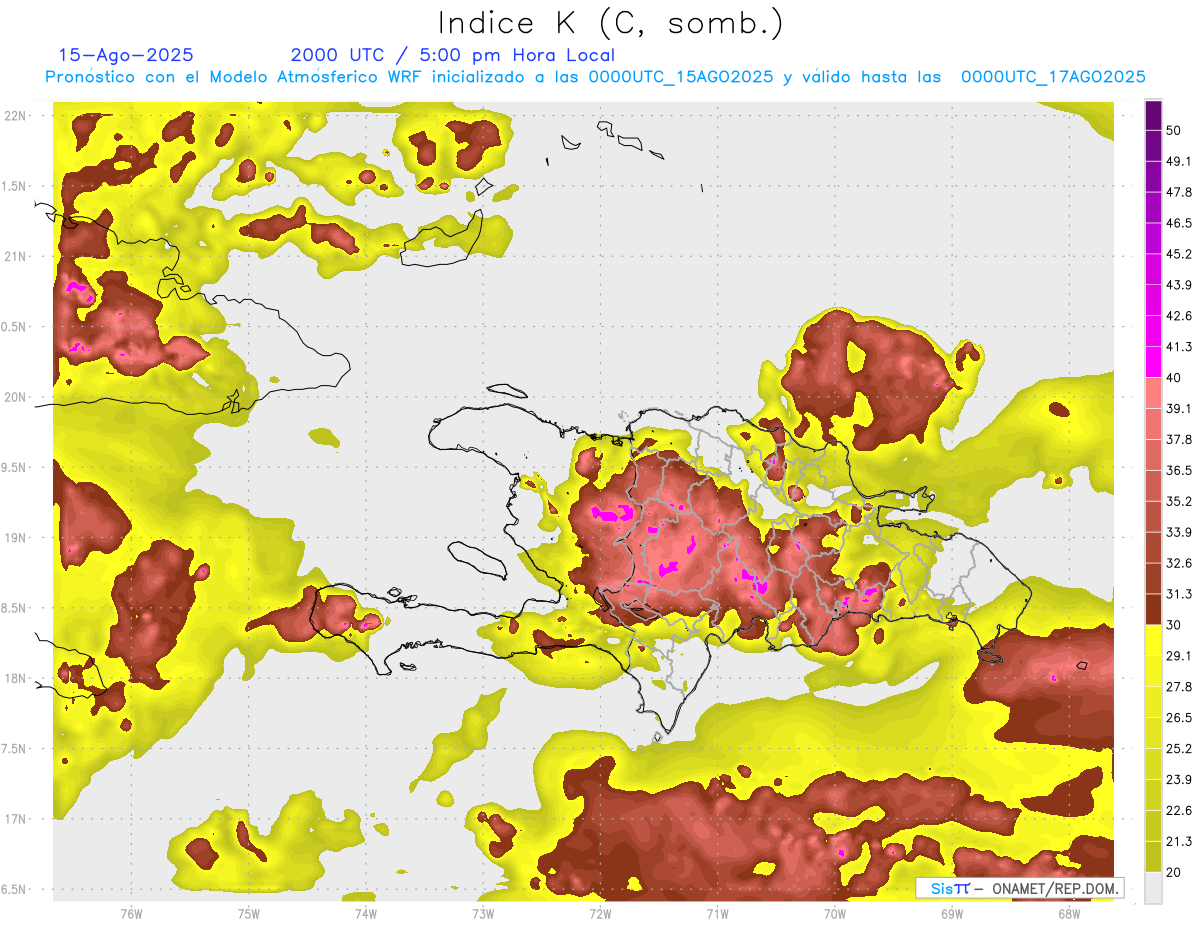Select the colorbar value "46.5"
Image resolution: width=1200 pixels, height=927 pixels.
pyautogui.click(x=1178, y=223)
